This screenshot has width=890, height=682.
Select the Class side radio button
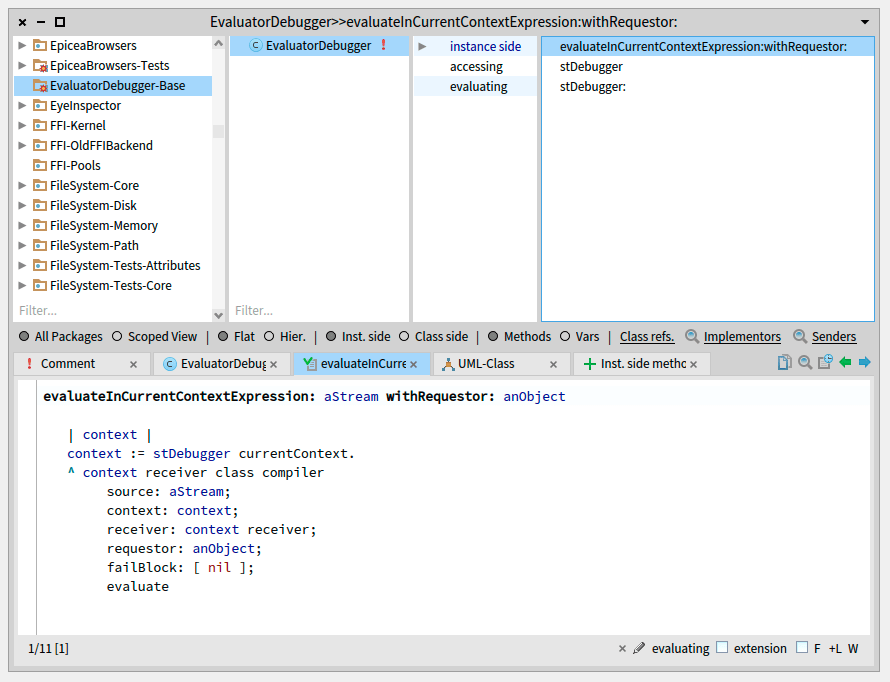click(x=405, y=337)
